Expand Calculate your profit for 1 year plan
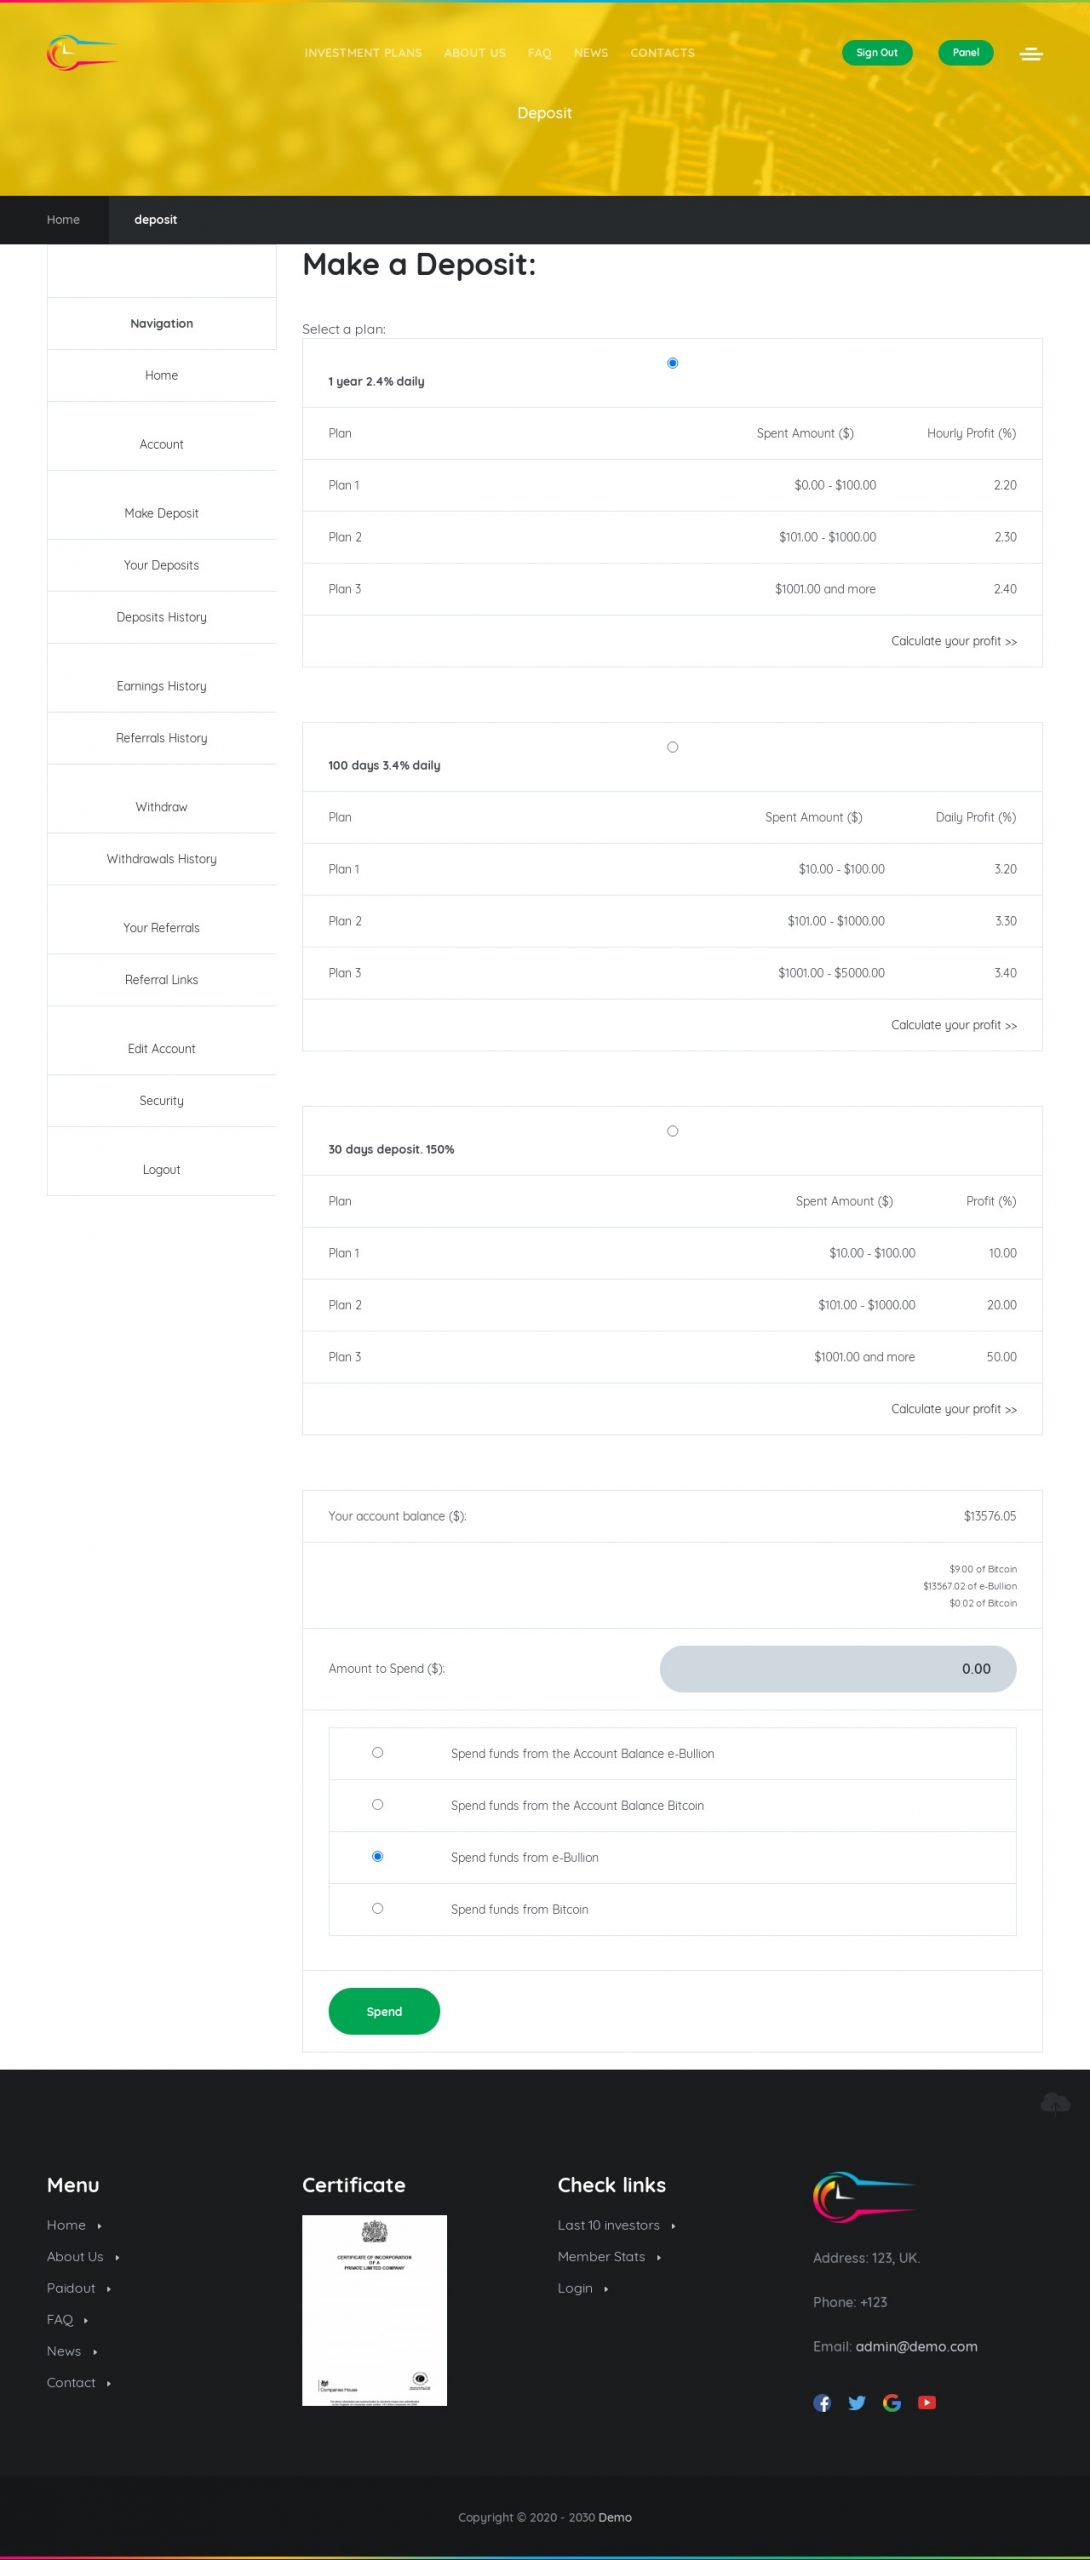The image size is (1090, 2560). pyautogui.click(x=953, y=641)
